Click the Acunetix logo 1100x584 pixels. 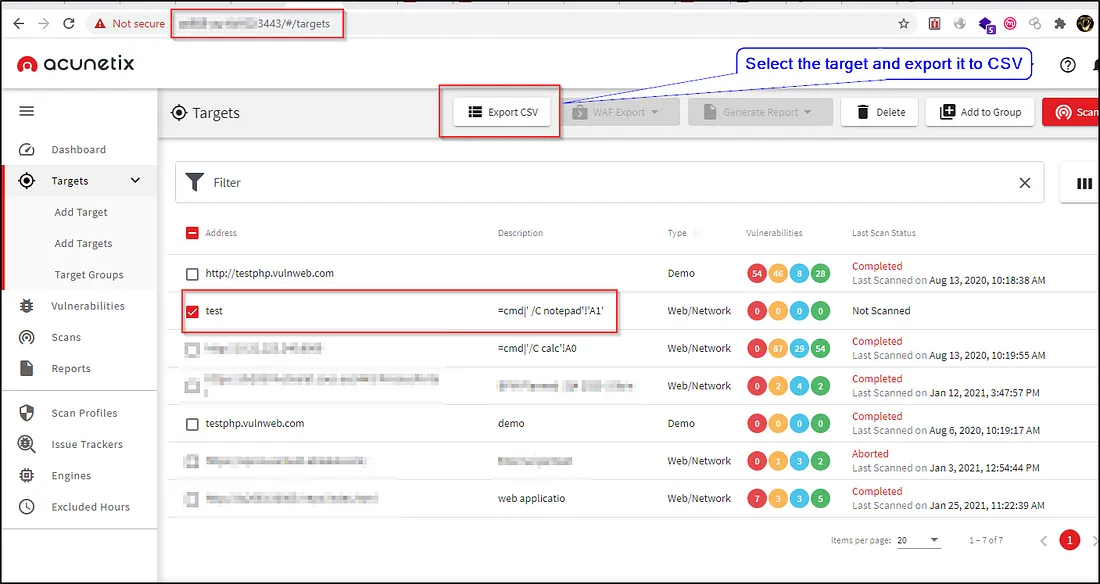point(76,64)
